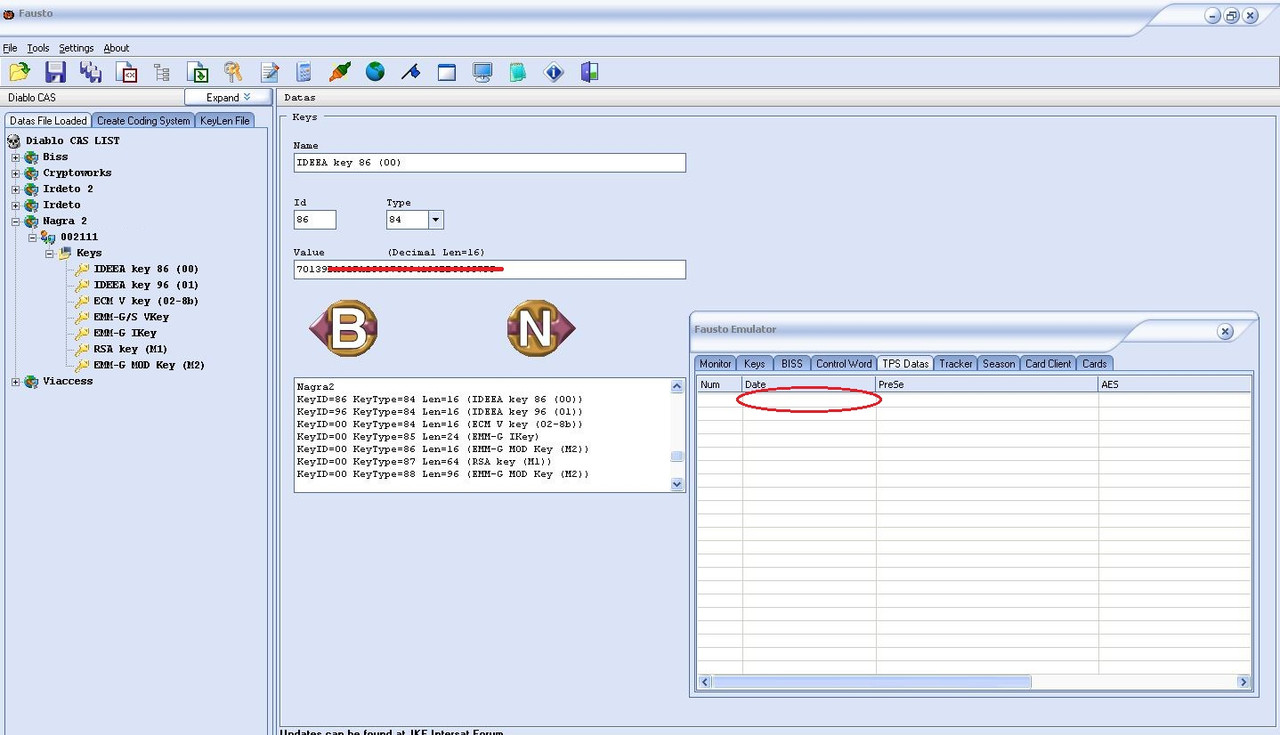Select EMM-G/S VKey tree item
Image resolution: width=1280 pixels, height=735 pixels.
[131, 317]
